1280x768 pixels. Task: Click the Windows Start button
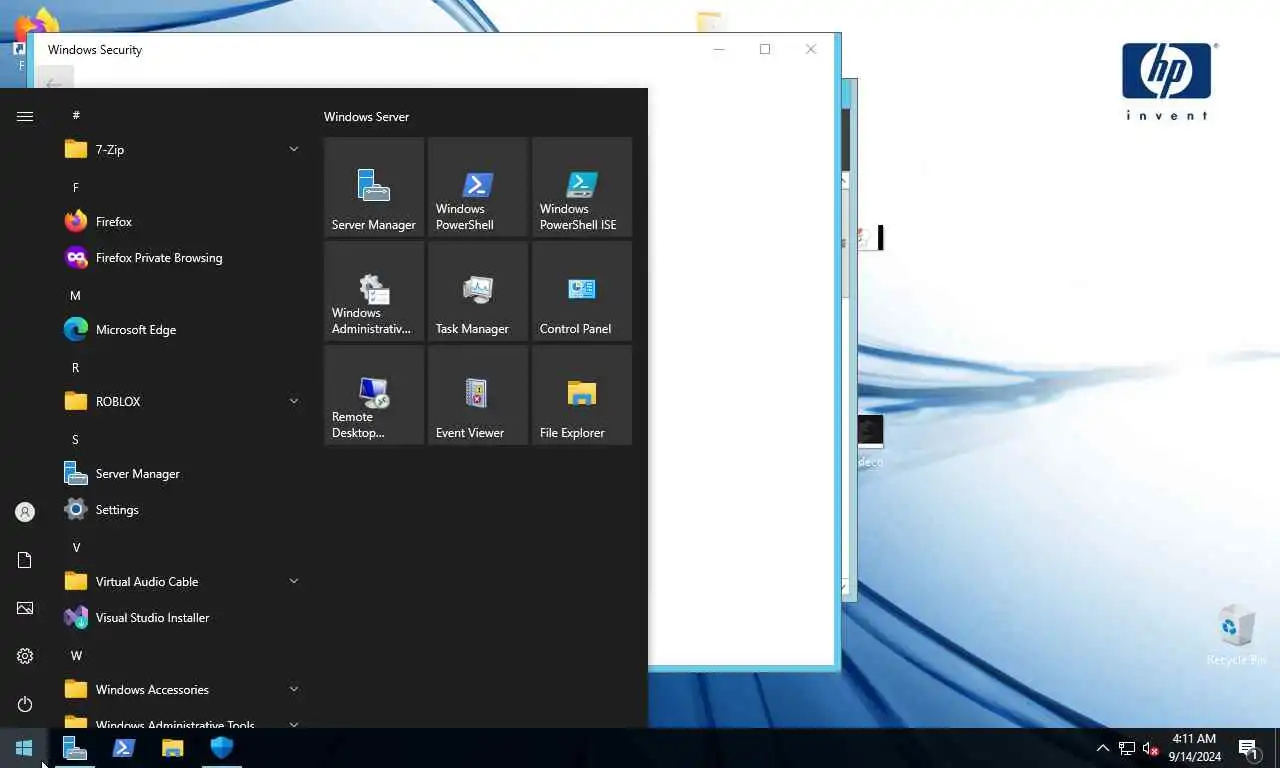click(24, 748)
